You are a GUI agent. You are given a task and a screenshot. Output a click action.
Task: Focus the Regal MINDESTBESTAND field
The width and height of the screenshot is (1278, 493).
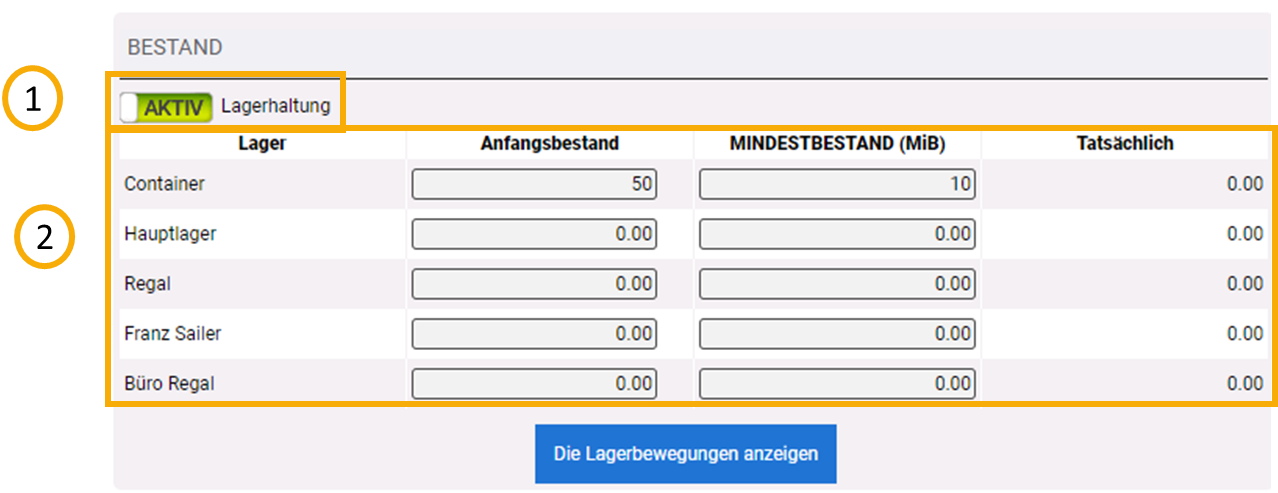837,284
